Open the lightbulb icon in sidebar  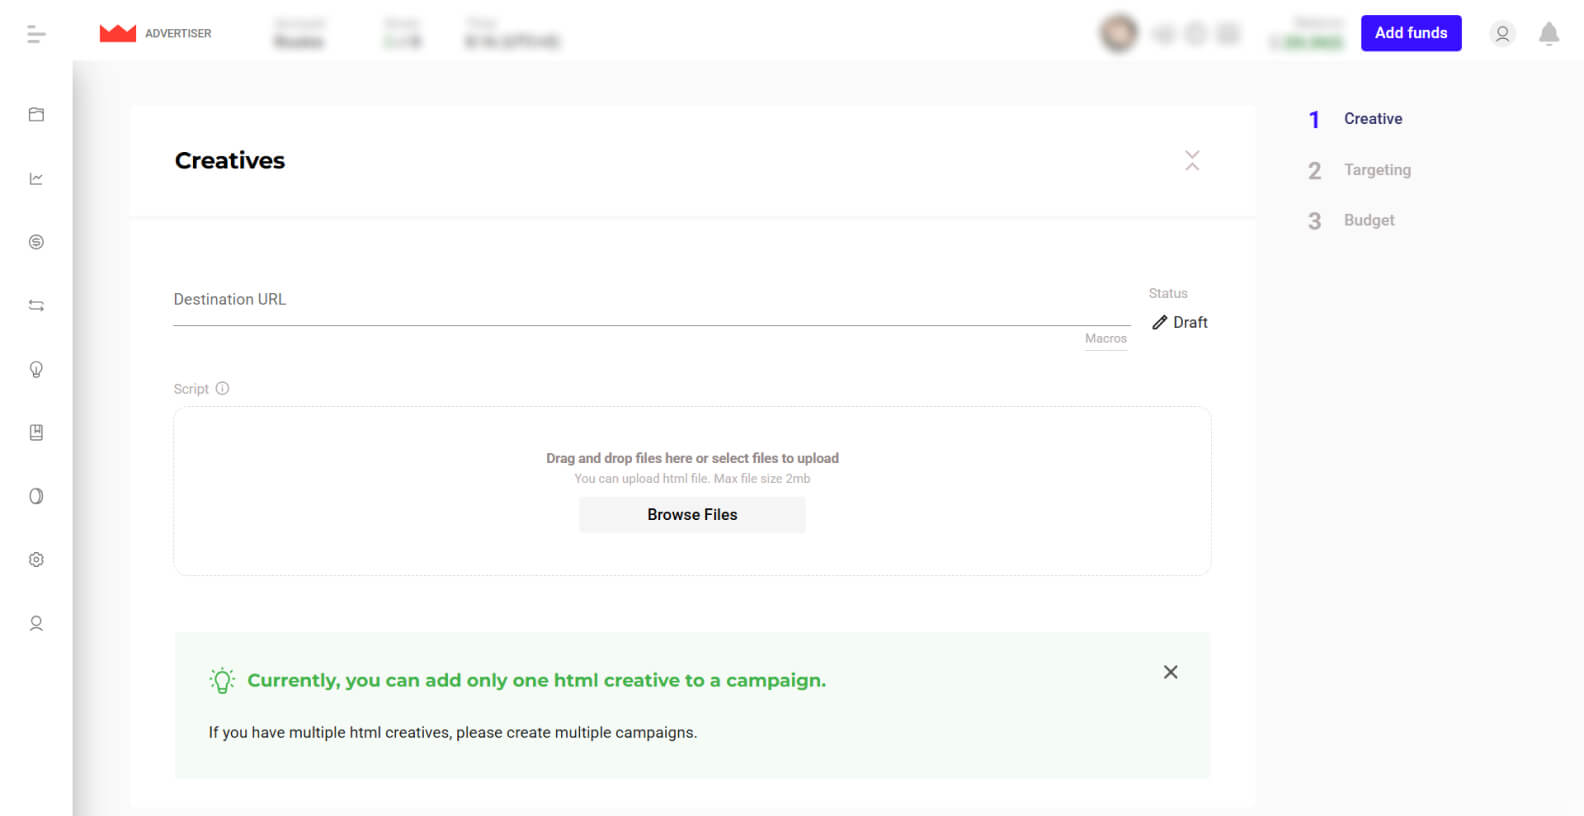pos(36,369)
